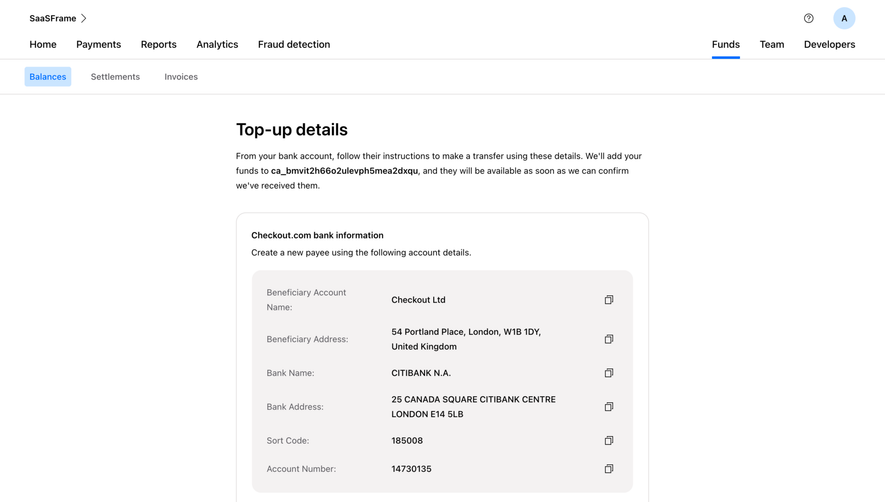This screenshot has height=502, width=885.
Task: Click the SaaSFrame account name
Action: click(x=52, y=19)
